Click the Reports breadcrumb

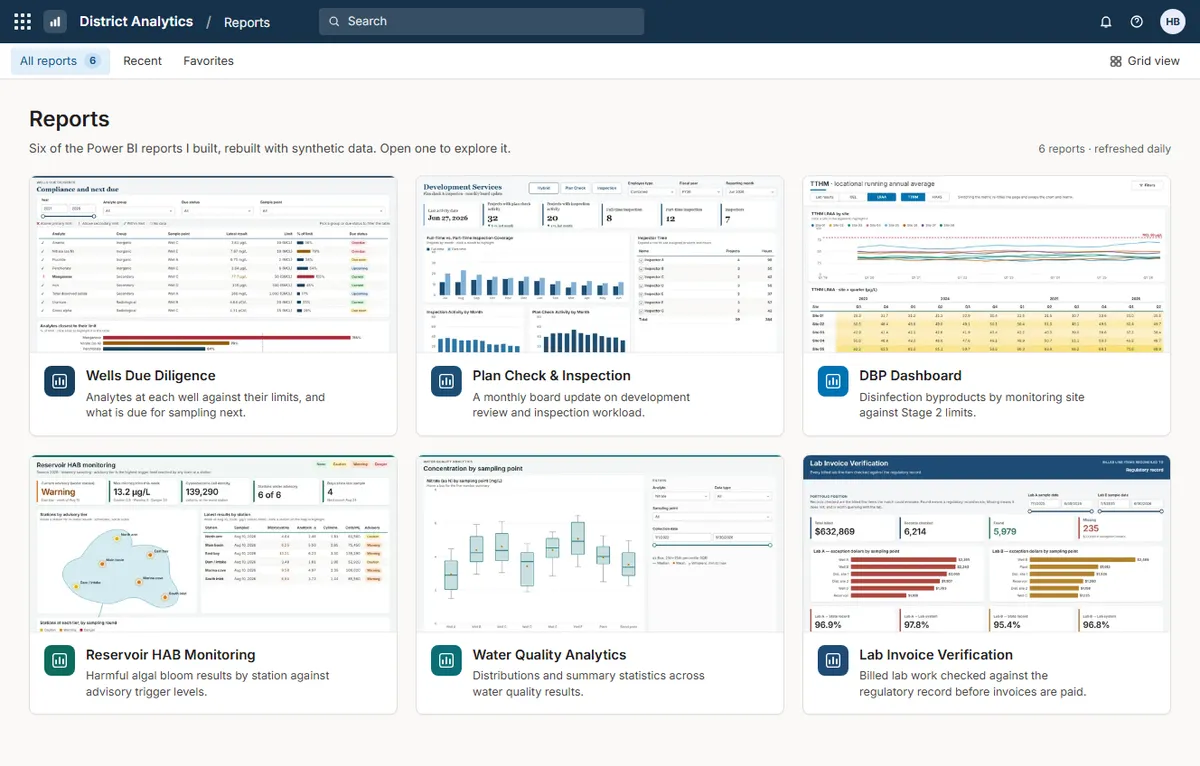click(x=247, y=22)
